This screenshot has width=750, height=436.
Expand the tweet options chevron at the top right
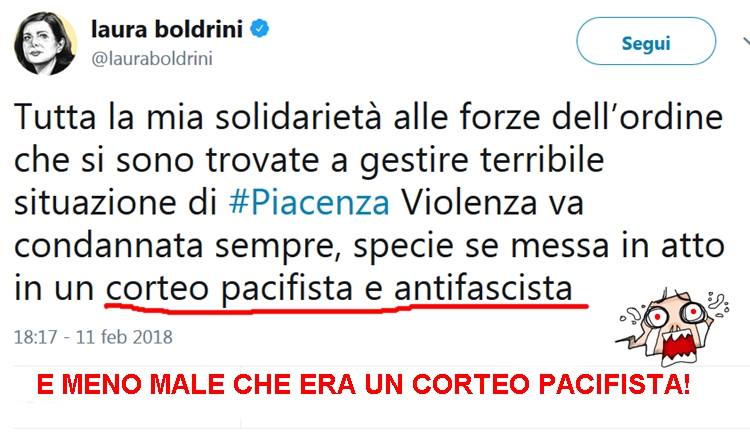(x=746, y=42)
